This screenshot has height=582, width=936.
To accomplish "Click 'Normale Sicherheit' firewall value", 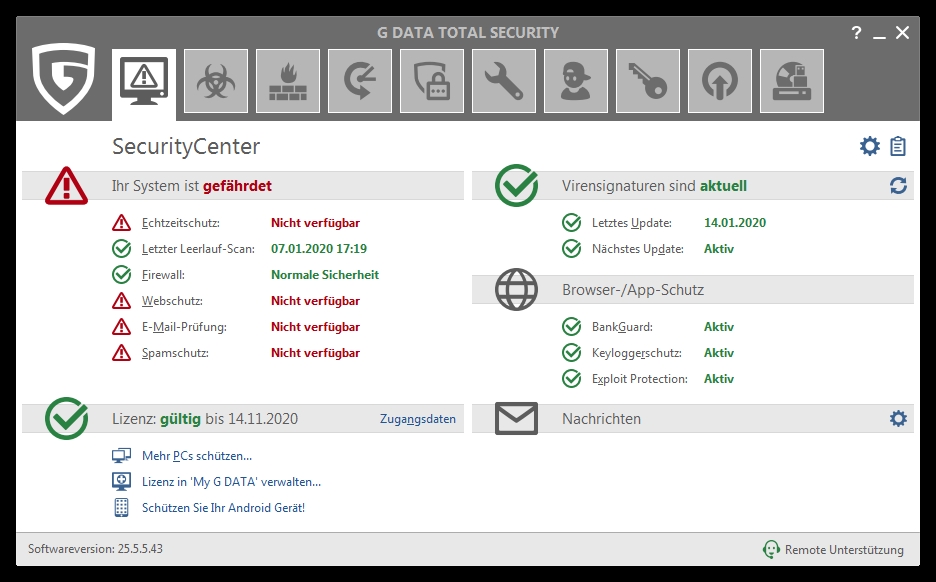I will [x=325, y=275].
